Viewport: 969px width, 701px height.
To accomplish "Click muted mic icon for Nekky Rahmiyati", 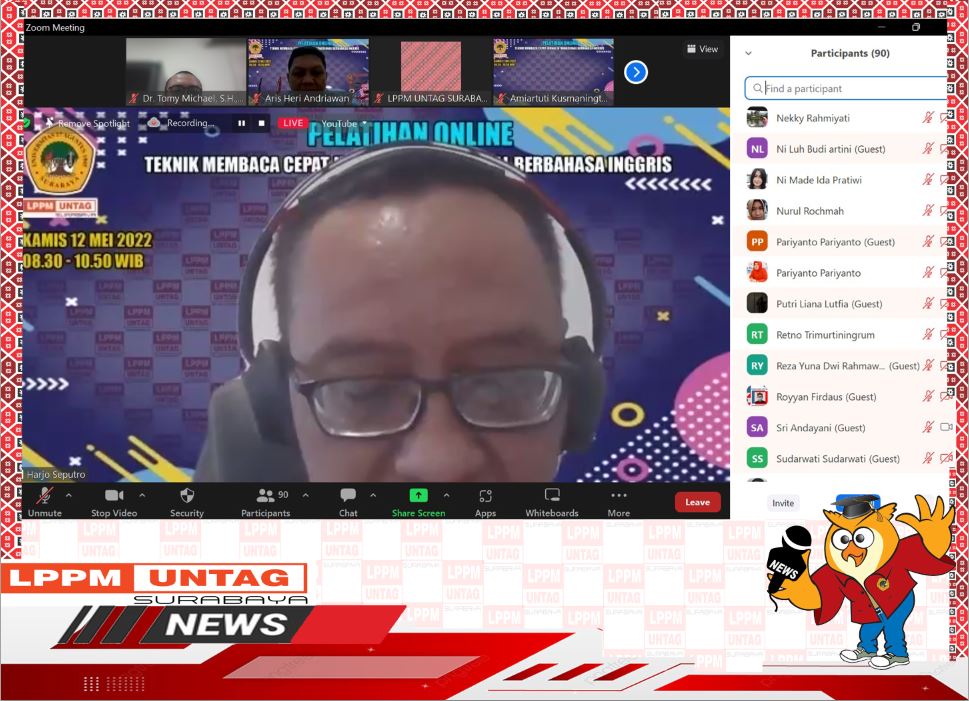I will 928,117.
